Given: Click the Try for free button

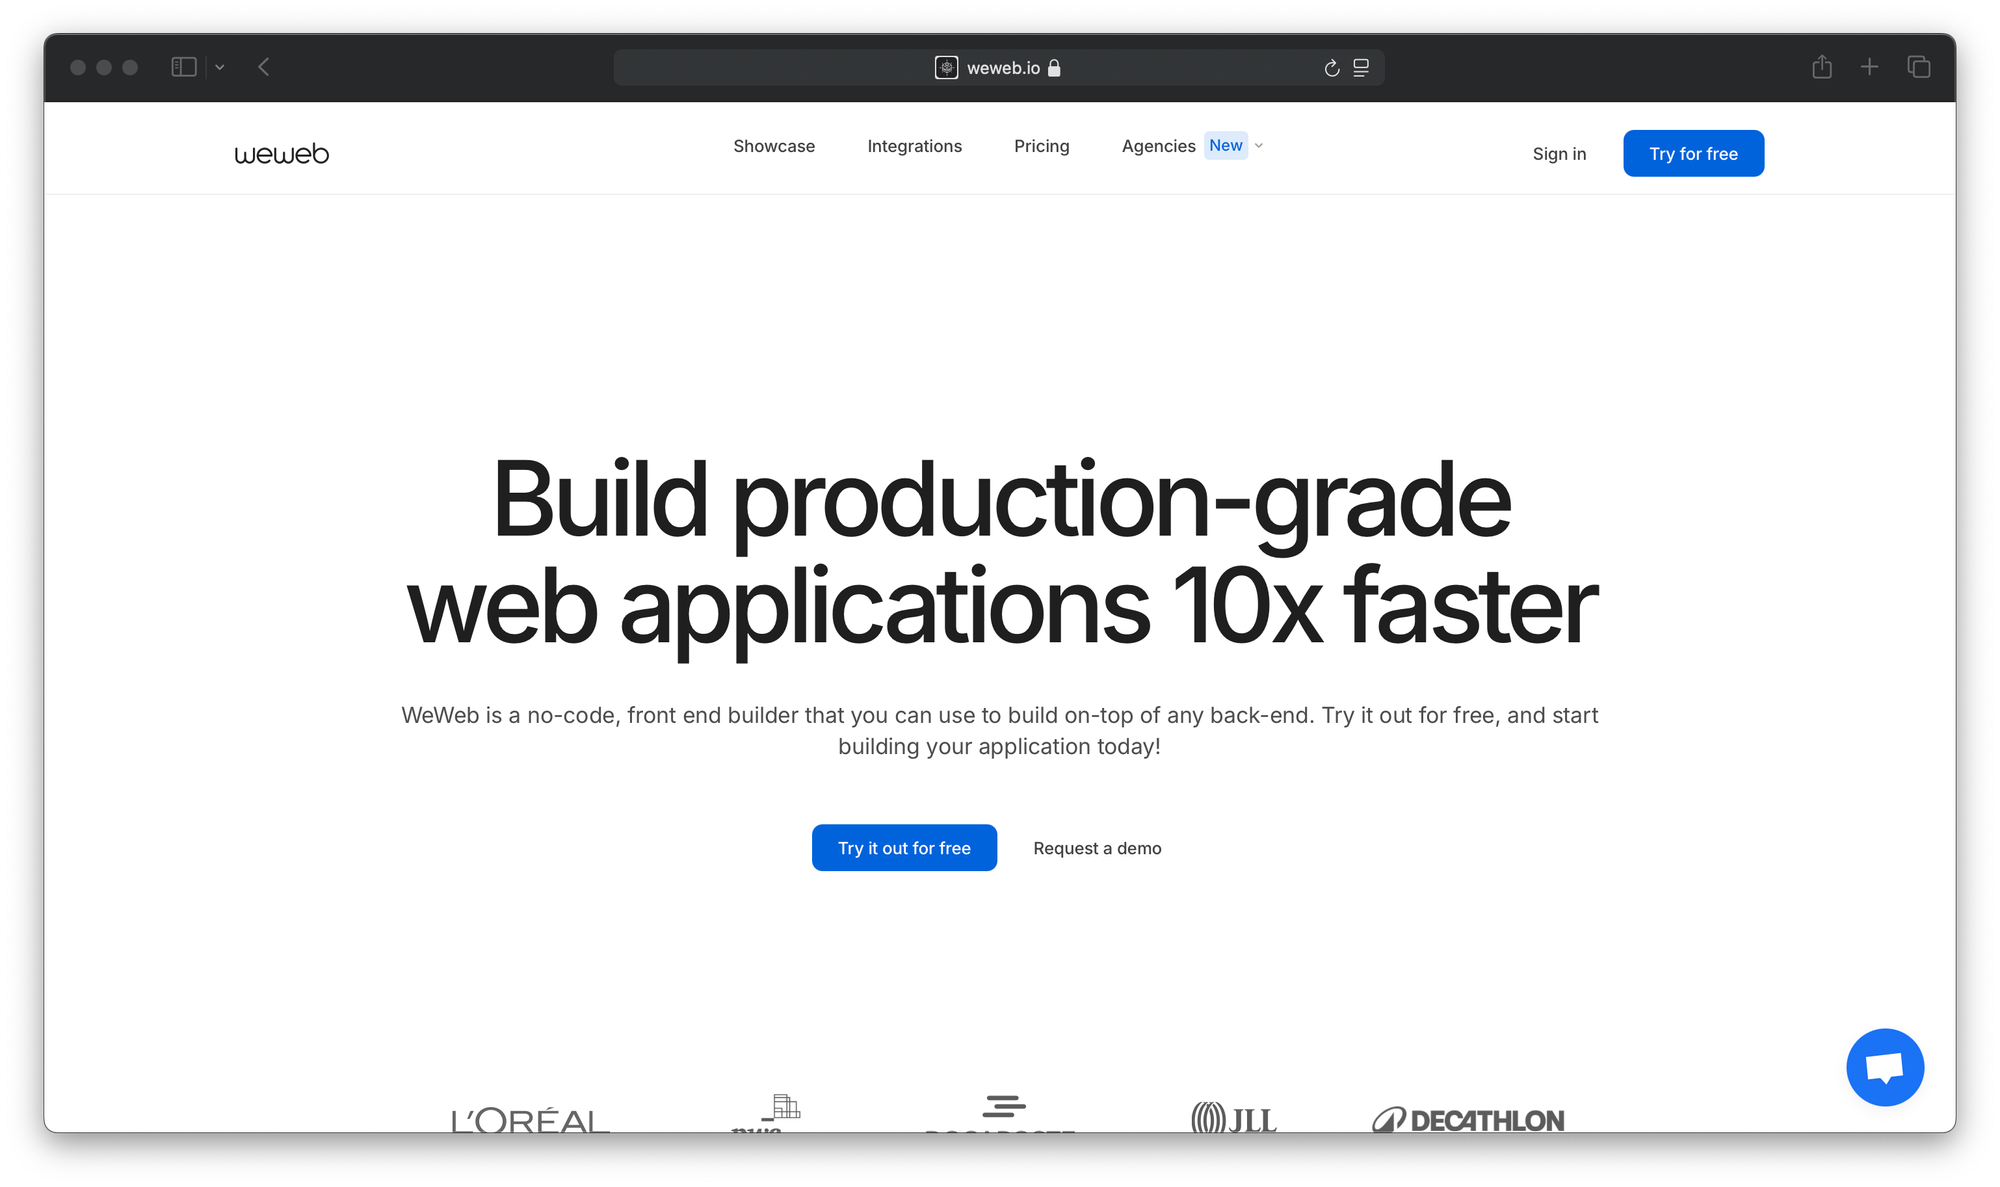Looking at the screenshot, I should point(1693,153).
